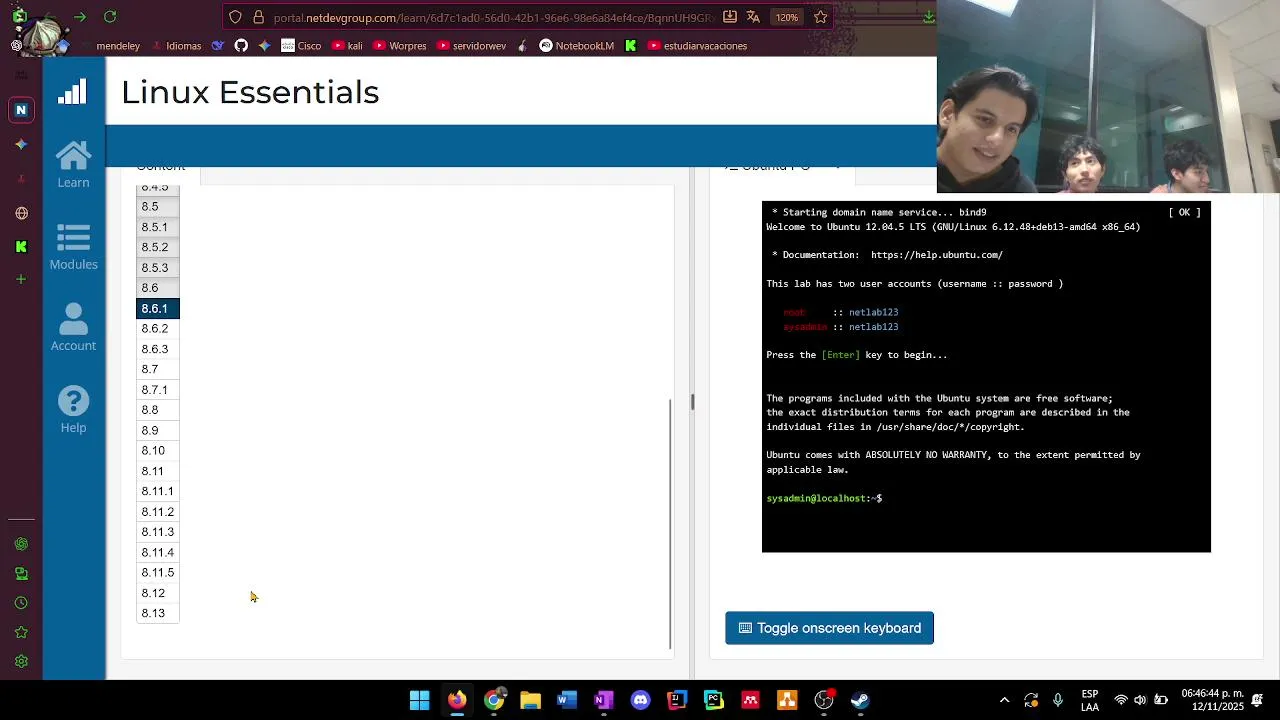The image size is (1280, 720).
Task: Click the translate page icon in address bar
Action: click(753, 17)
